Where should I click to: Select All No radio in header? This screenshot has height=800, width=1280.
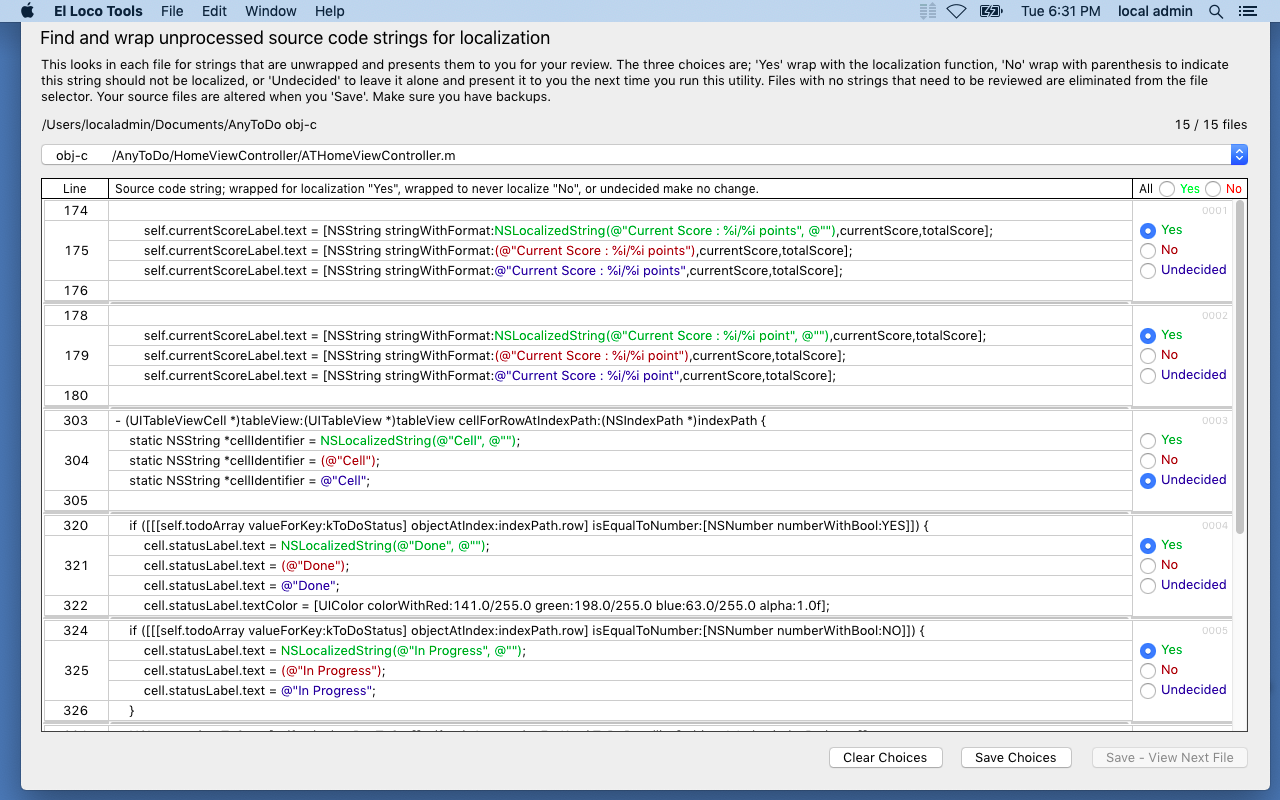(x=1213, y=189)
